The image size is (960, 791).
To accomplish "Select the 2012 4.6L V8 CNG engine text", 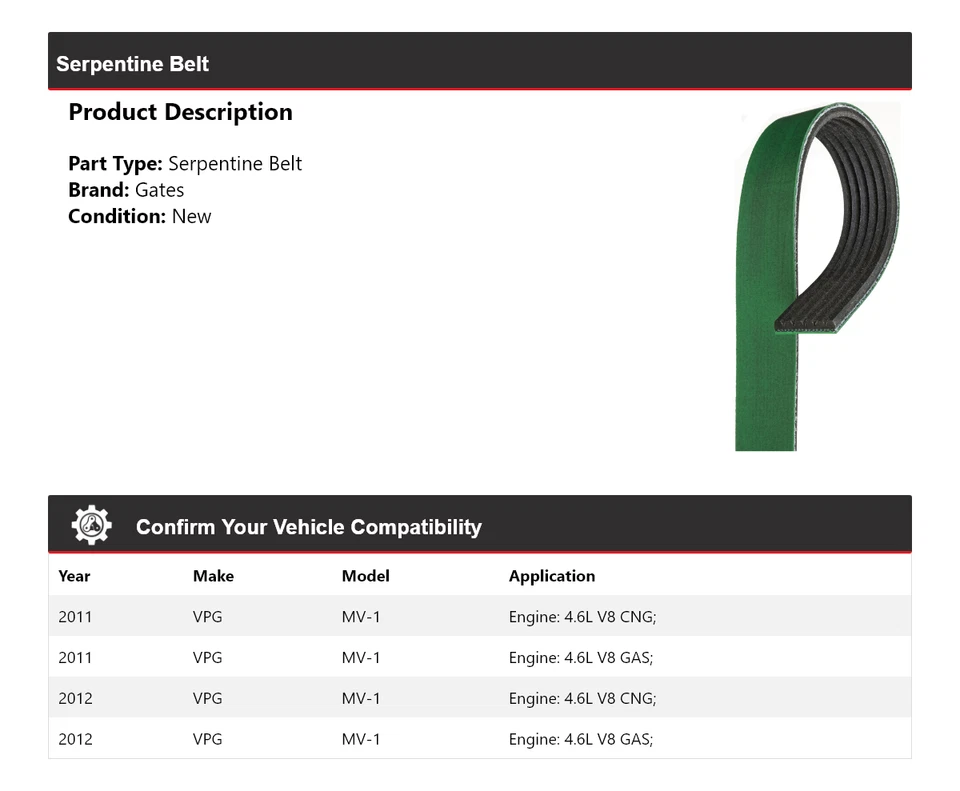I will point(582,698).
